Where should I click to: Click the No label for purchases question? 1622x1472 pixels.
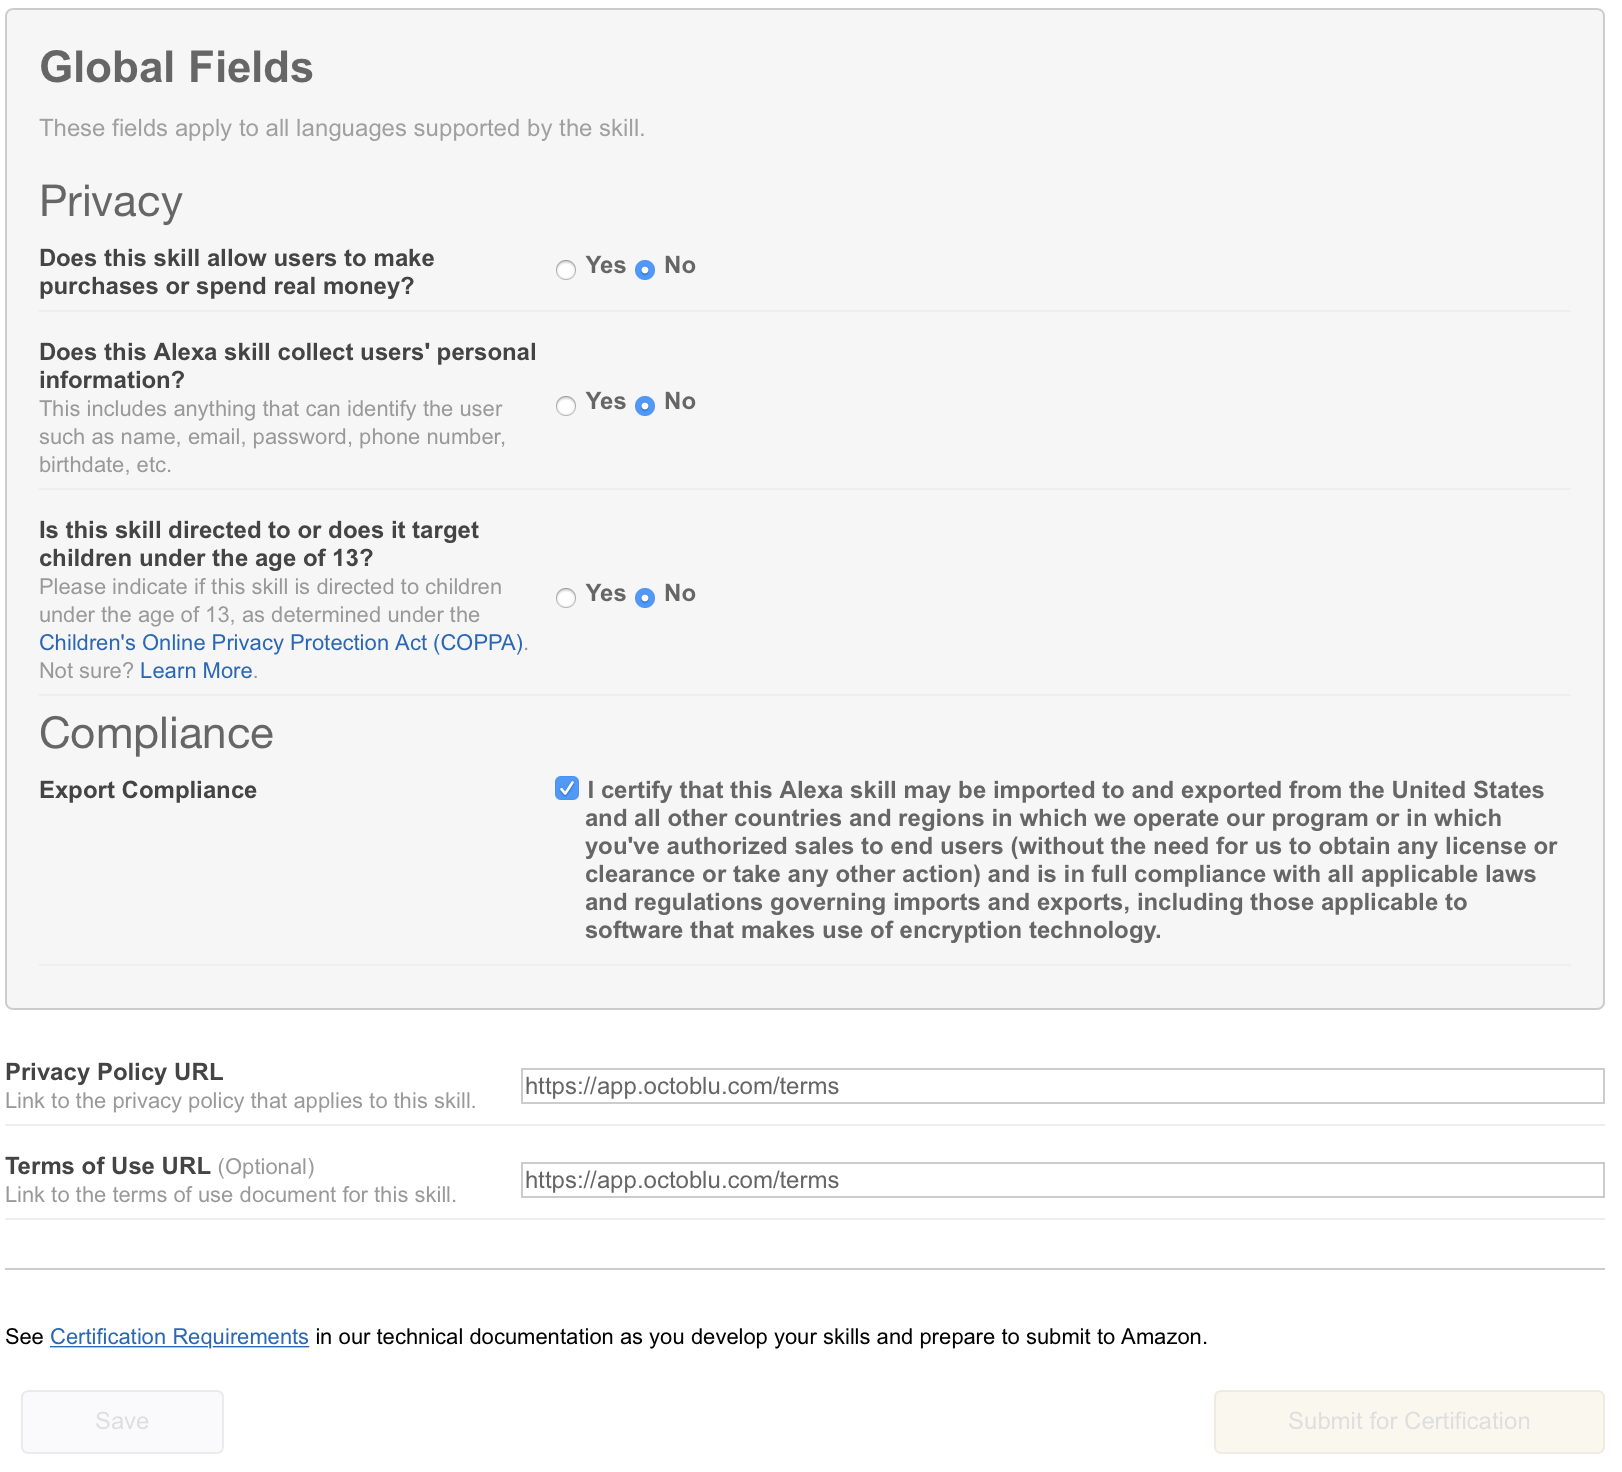(680, 265)
